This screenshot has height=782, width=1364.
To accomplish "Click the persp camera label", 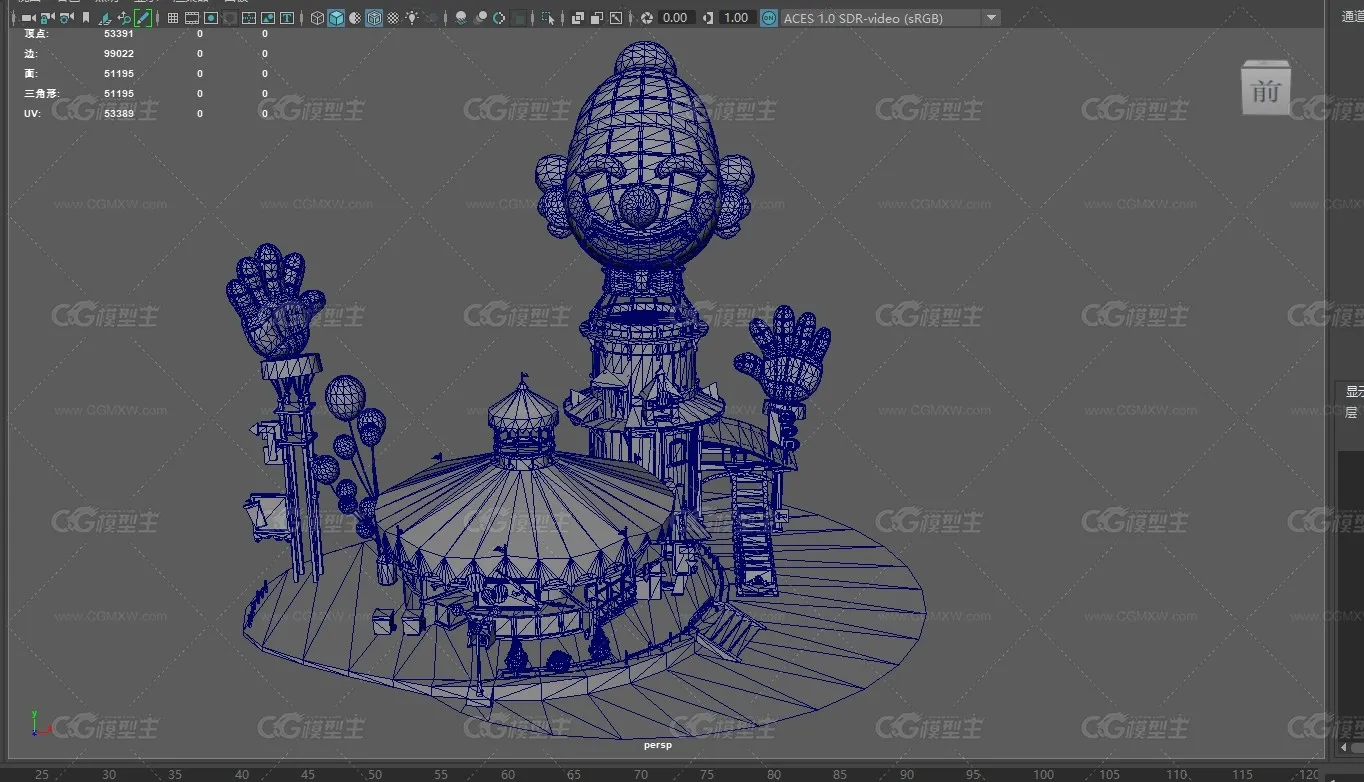I will [658, 744].
